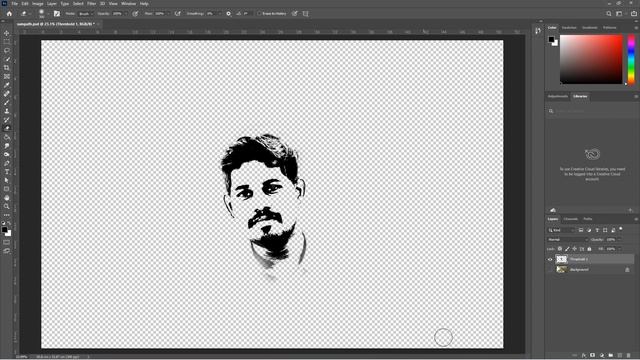This screenshot has width=640, height=360.
Task: Click the Home icon in options bar
Action: pyautogui.click(x=9, y=13)
